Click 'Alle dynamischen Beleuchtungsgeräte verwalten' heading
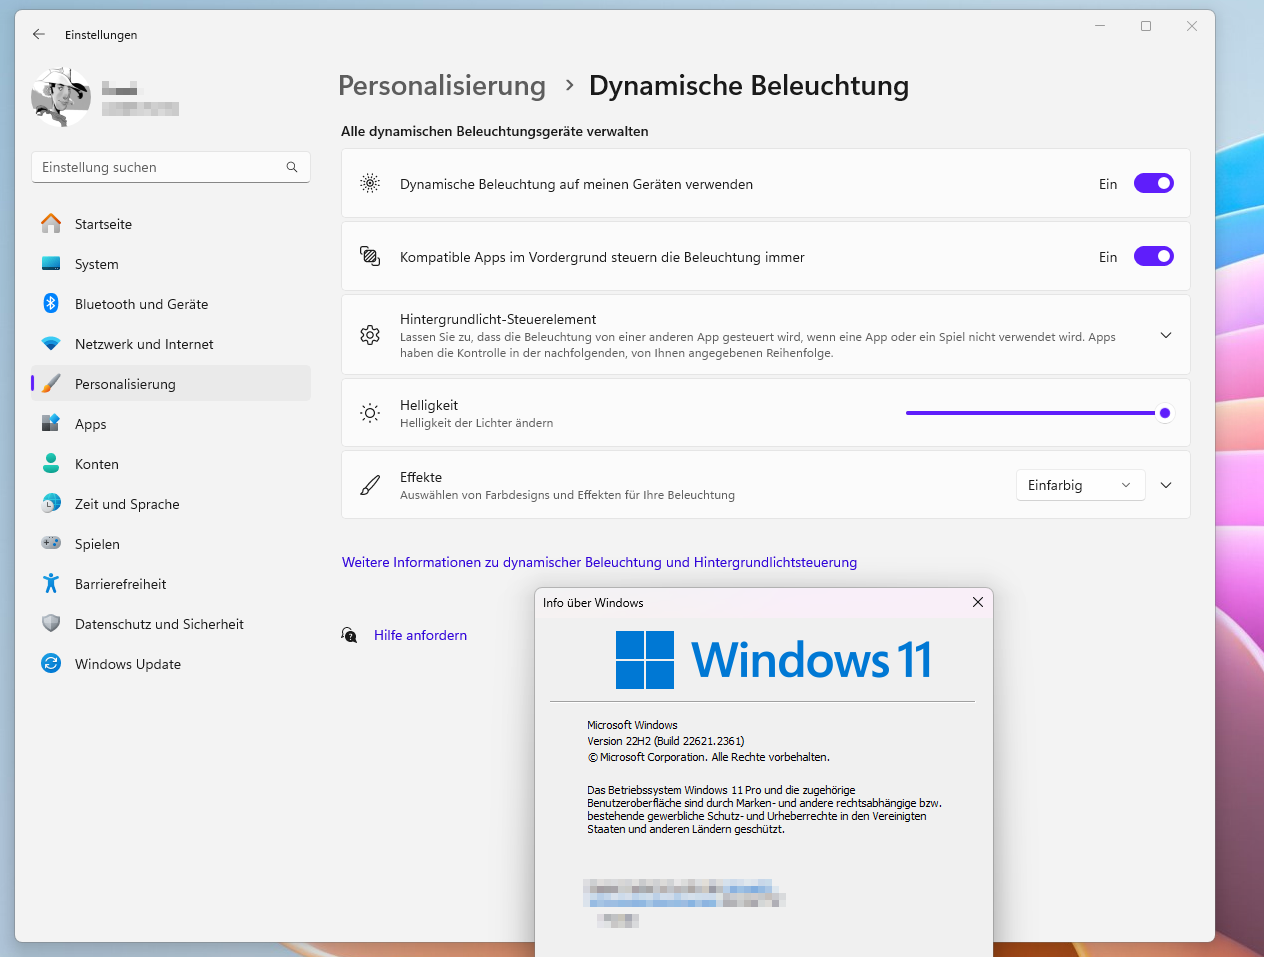The height and width of the screenshot is (957, 1264). tap(495, 131)
